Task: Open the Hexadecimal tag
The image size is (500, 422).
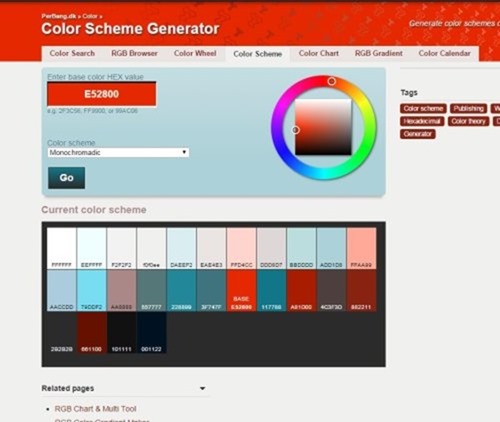Action: click(422, 121)
